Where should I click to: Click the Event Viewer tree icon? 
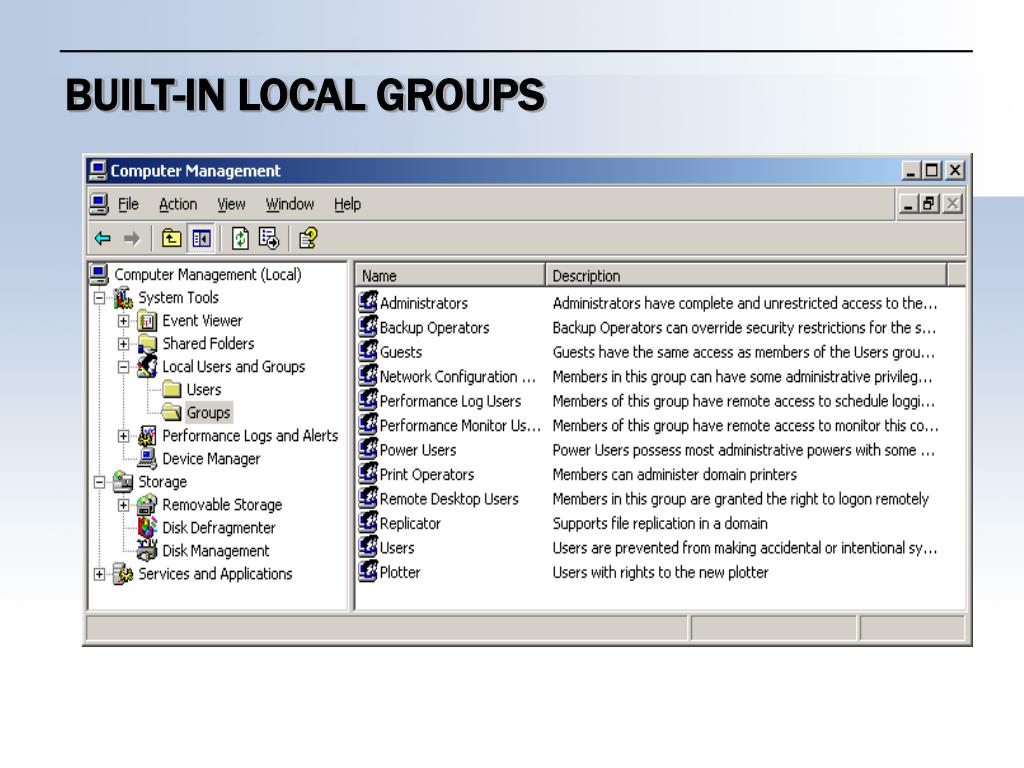coord(148,321)
